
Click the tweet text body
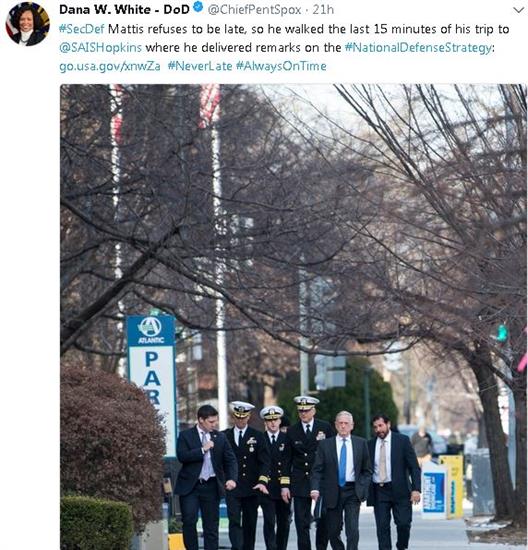click(x=284, y=47)
